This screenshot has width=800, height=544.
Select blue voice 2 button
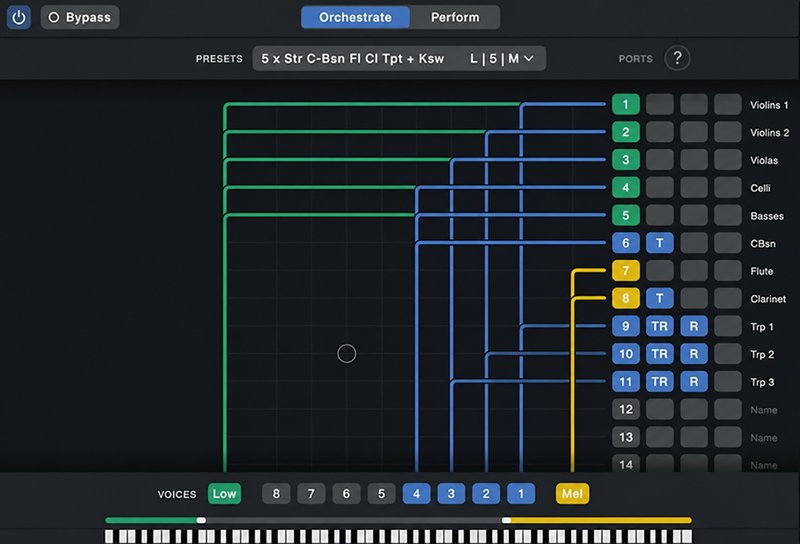[486, 493]
